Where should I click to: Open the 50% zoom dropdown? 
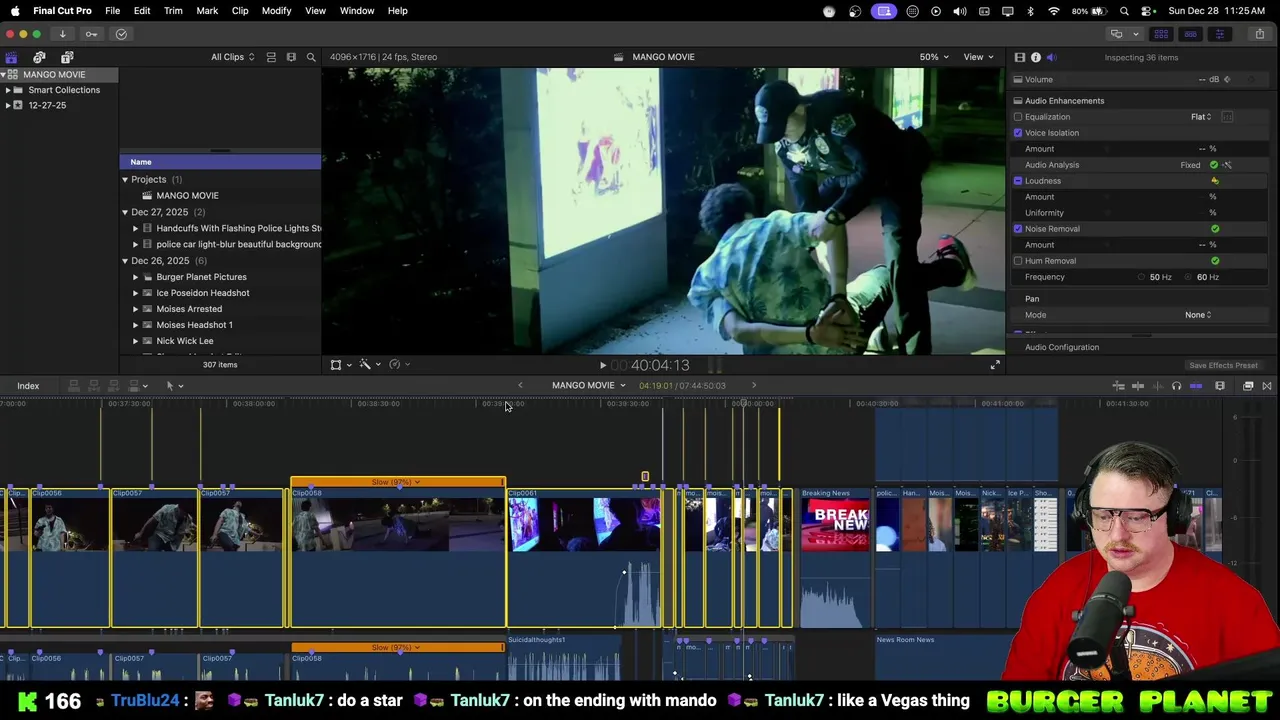click(x=934, y=57)
